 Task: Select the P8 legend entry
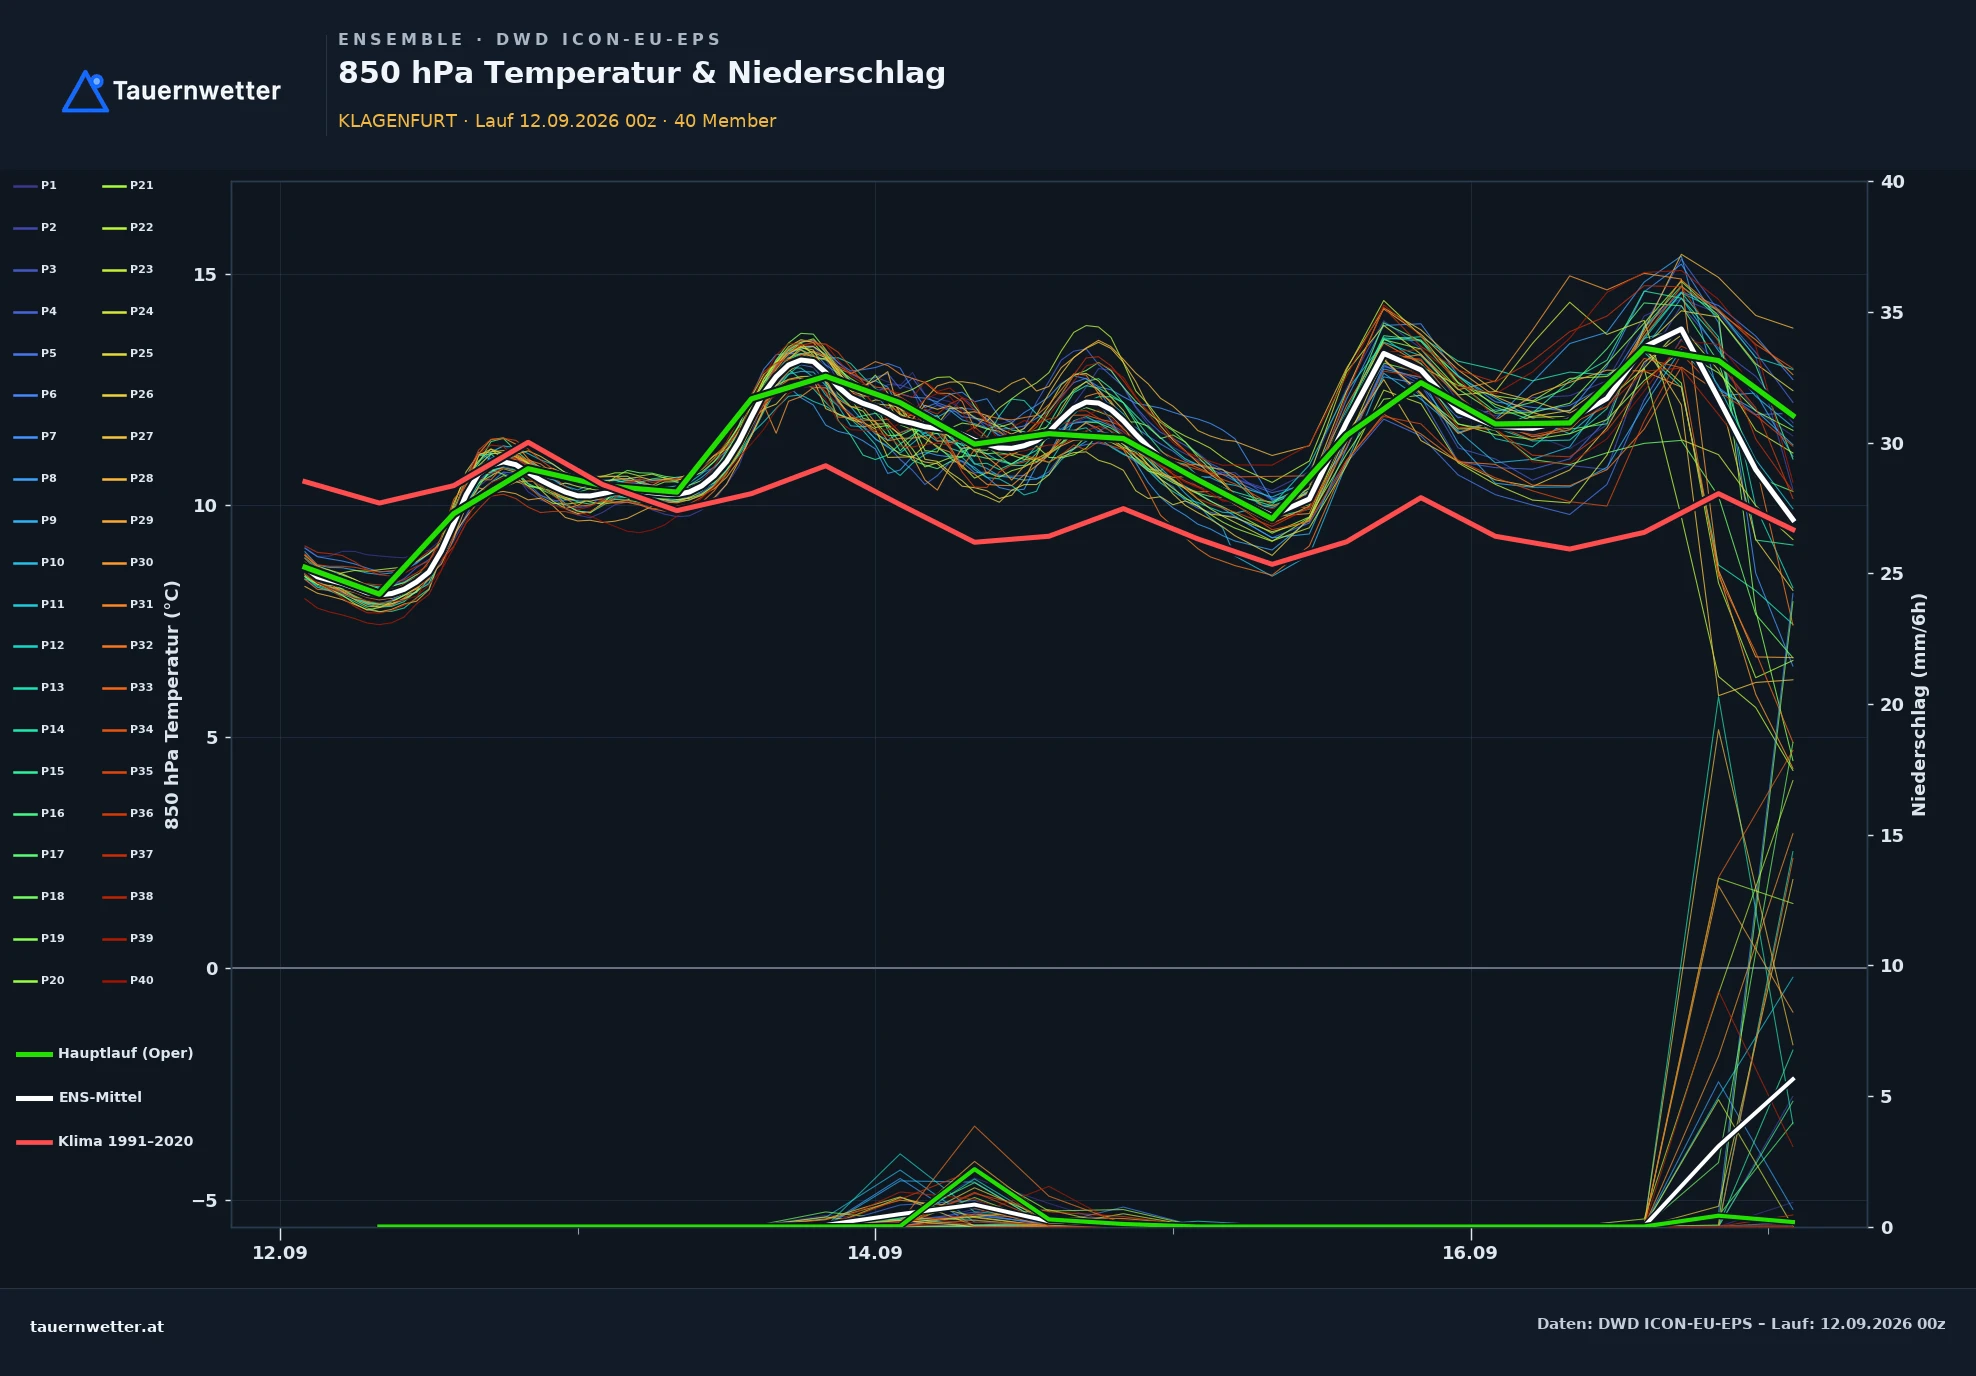(36, 479)
